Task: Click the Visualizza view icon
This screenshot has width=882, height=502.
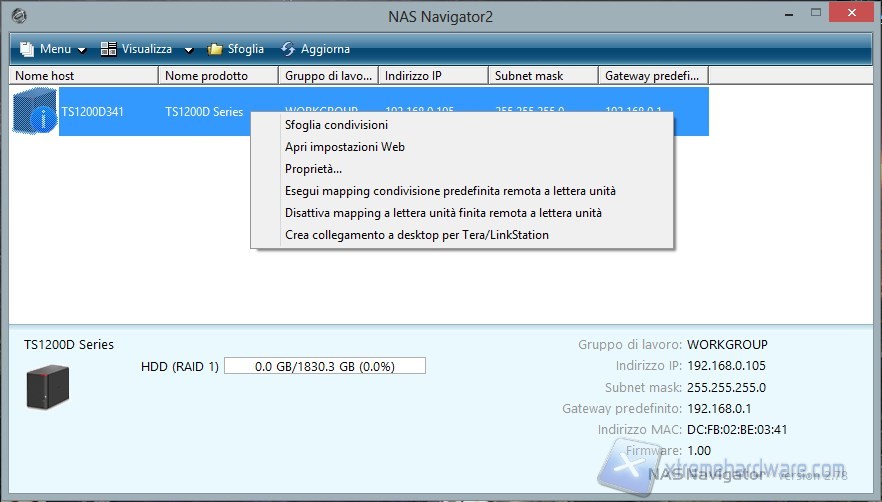Action: [109, 49]
